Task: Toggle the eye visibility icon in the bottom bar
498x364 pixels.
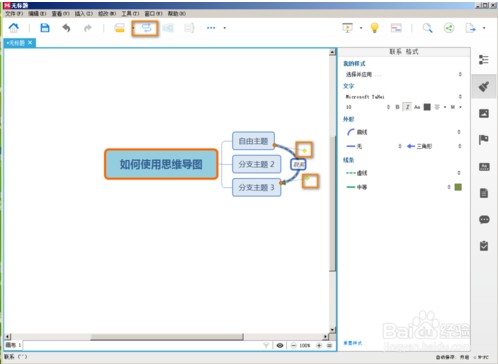Action: pos(280,345)
